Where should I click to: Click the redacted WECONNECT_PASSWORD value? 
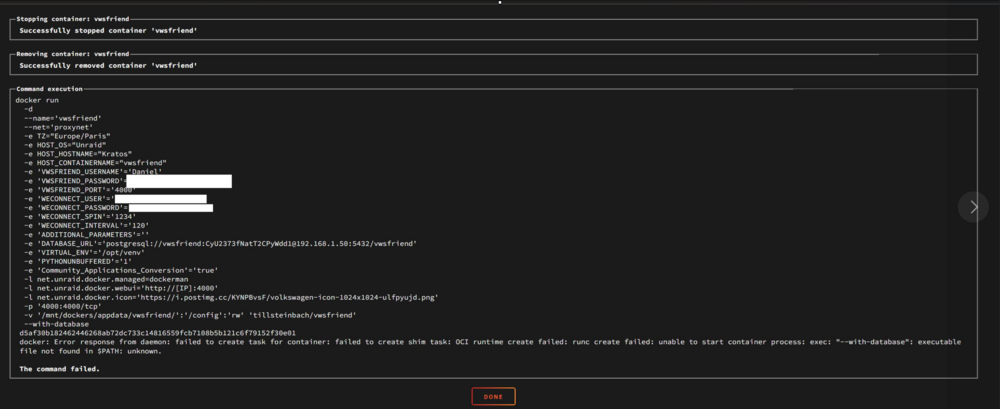tap(170, 208)
